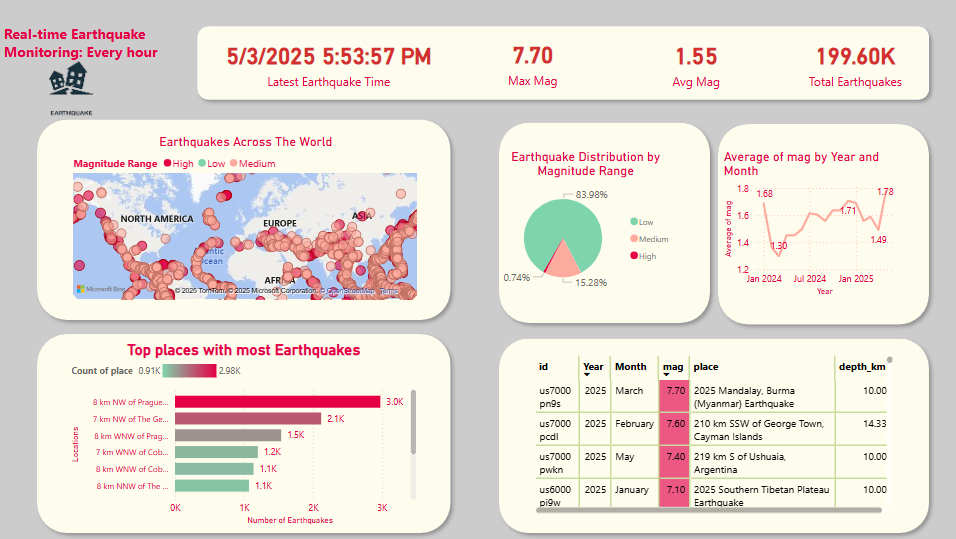This screenshot has height=539, width=956.
Task: Click the table horizontal scrollbar
Action: [x=708, y=510]
